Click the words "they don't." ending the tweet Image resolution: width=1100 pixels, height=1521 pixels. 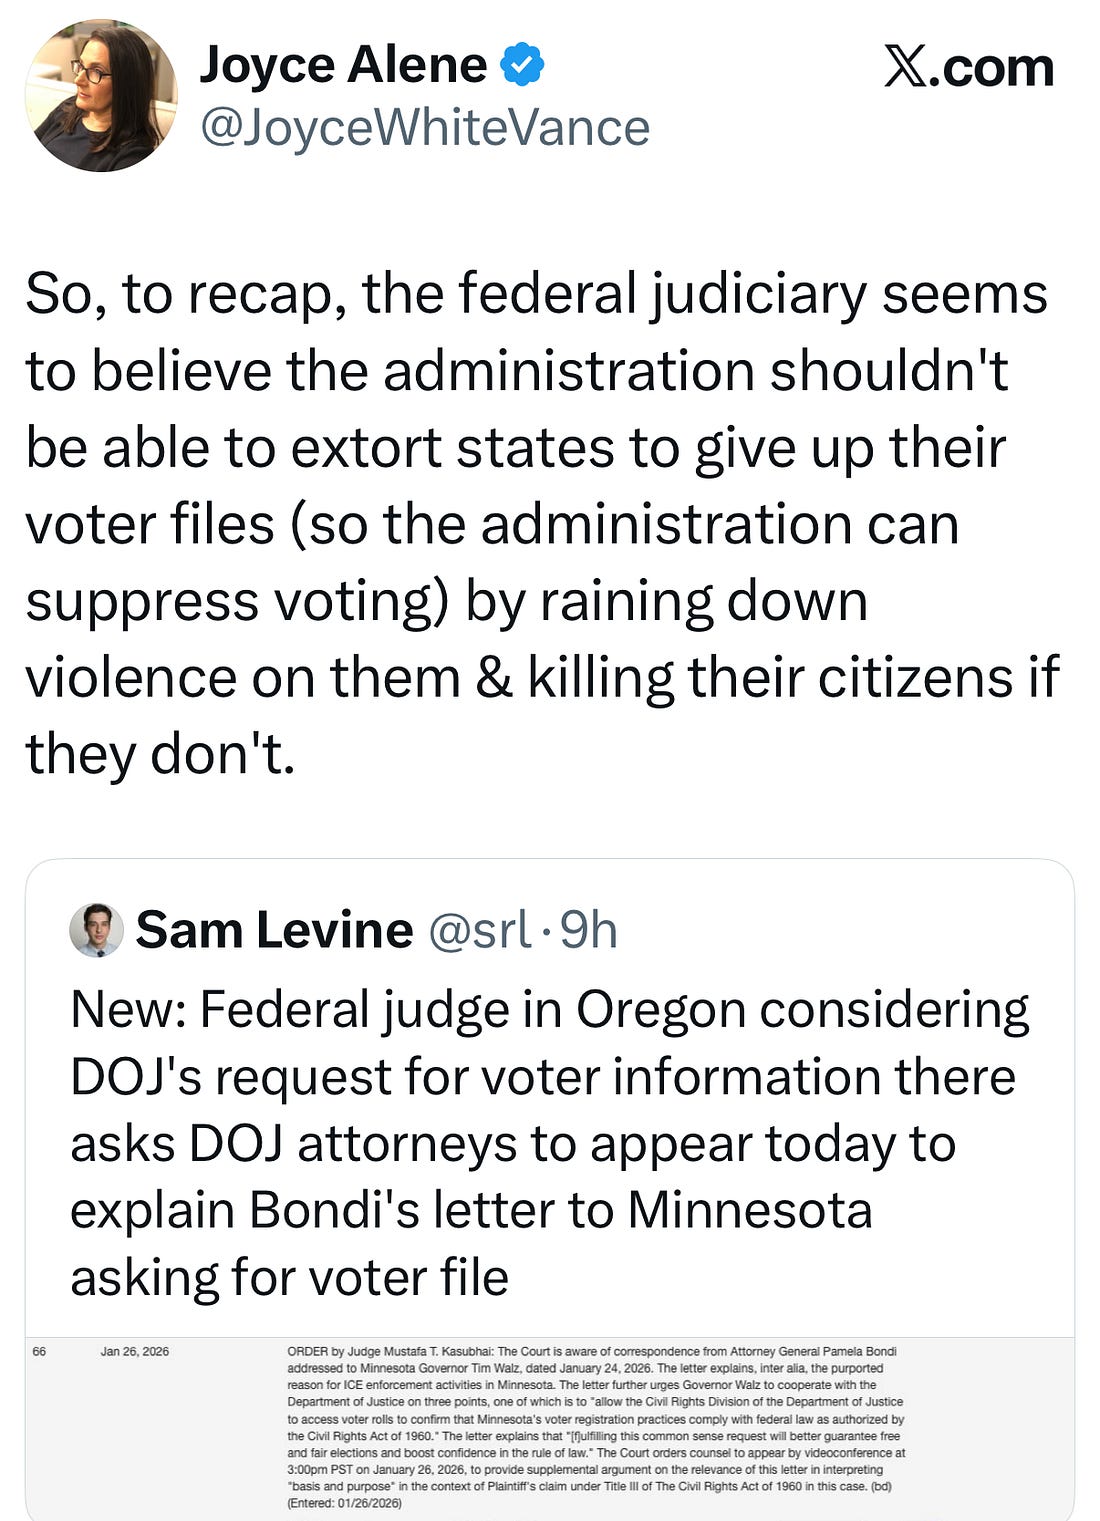pyautogui.click(x=160, y=754)
